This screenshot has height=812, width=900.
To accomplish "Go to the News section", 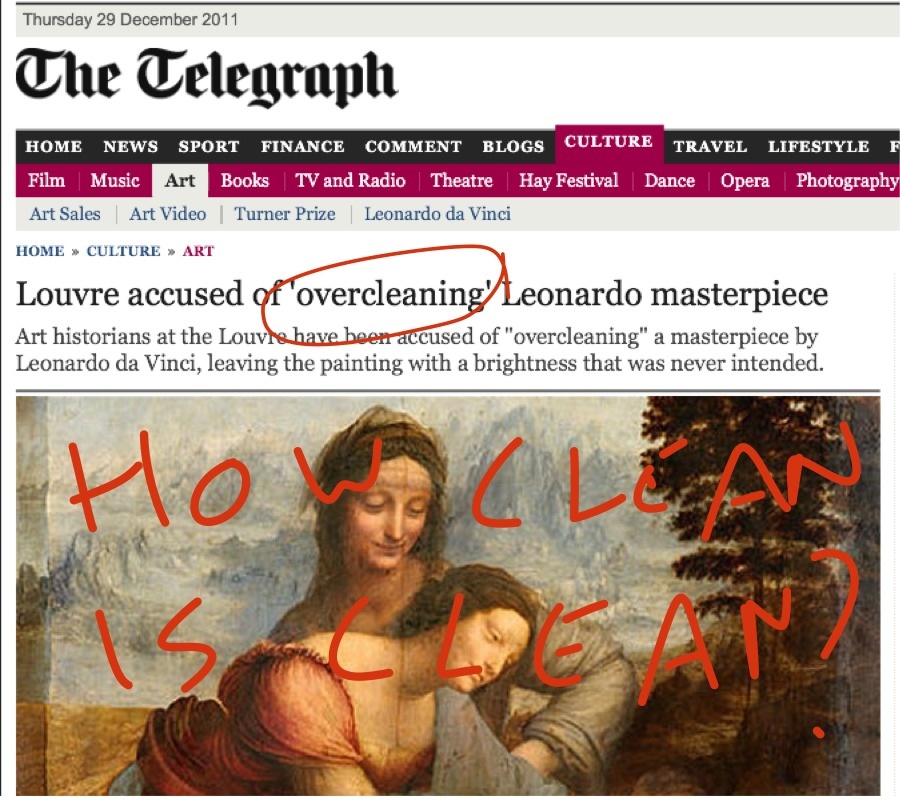I will click(130, 147).
